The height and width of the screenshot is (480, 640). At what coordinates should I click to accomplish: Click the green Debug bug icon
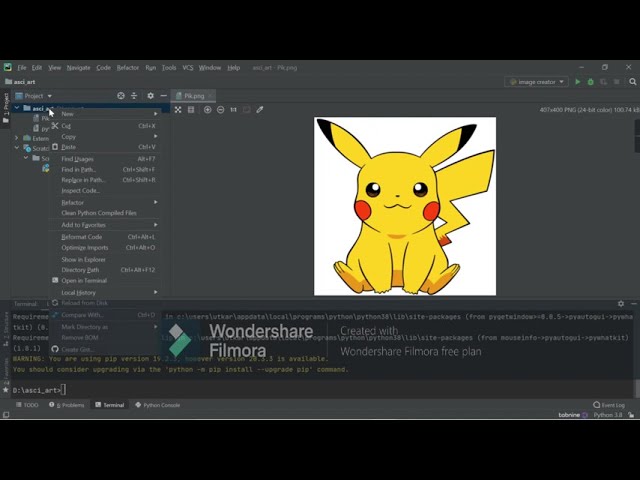[x=591, y=82]
